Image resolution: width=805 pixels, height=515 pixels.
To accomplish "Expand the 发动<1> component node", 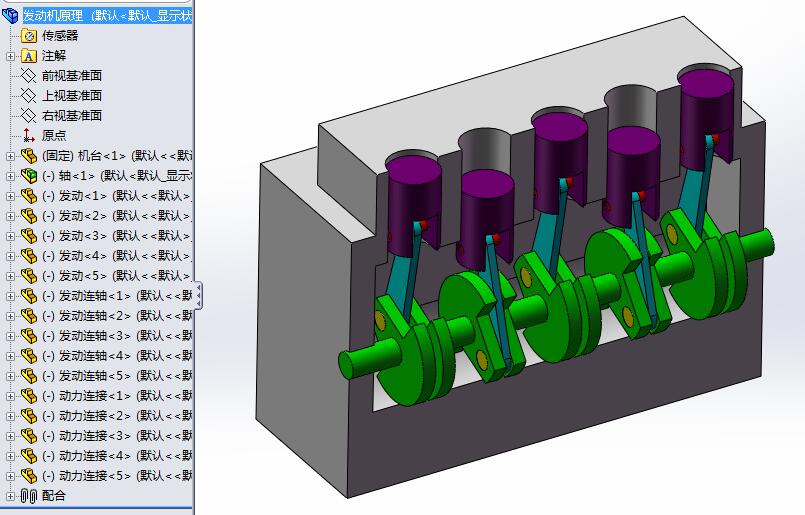I will pos(10,197).
